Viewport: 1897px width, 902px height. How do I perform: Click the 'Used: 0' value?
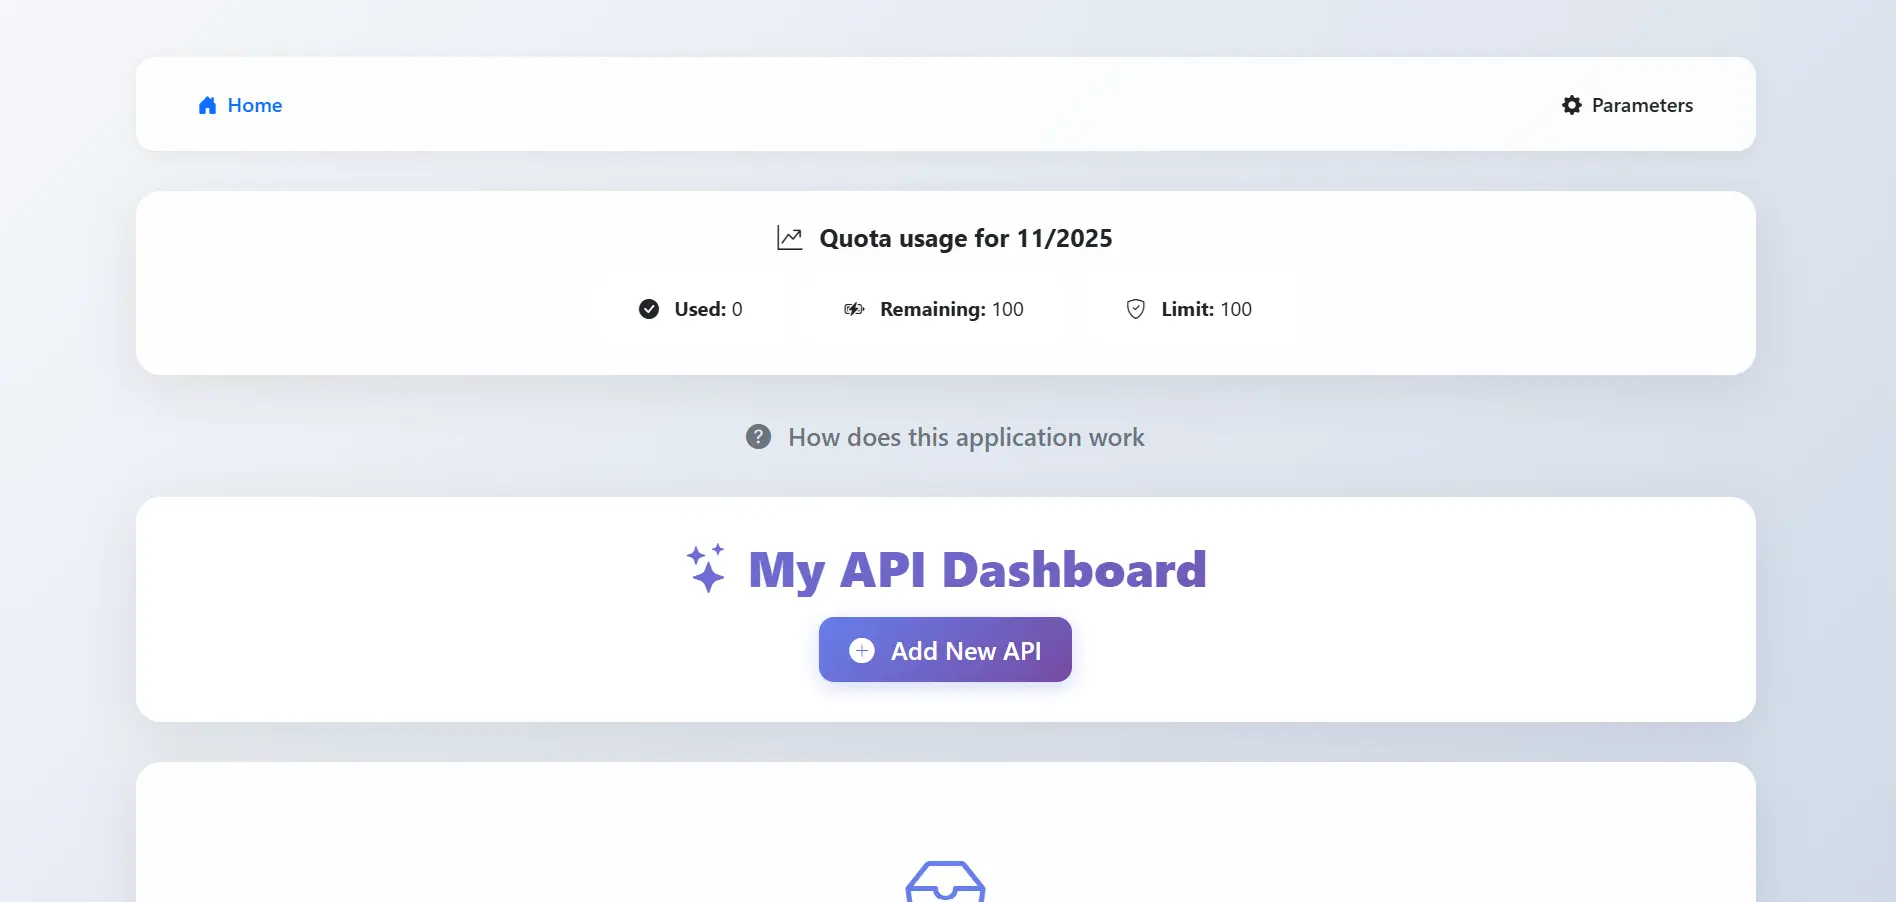pos(709,309)
